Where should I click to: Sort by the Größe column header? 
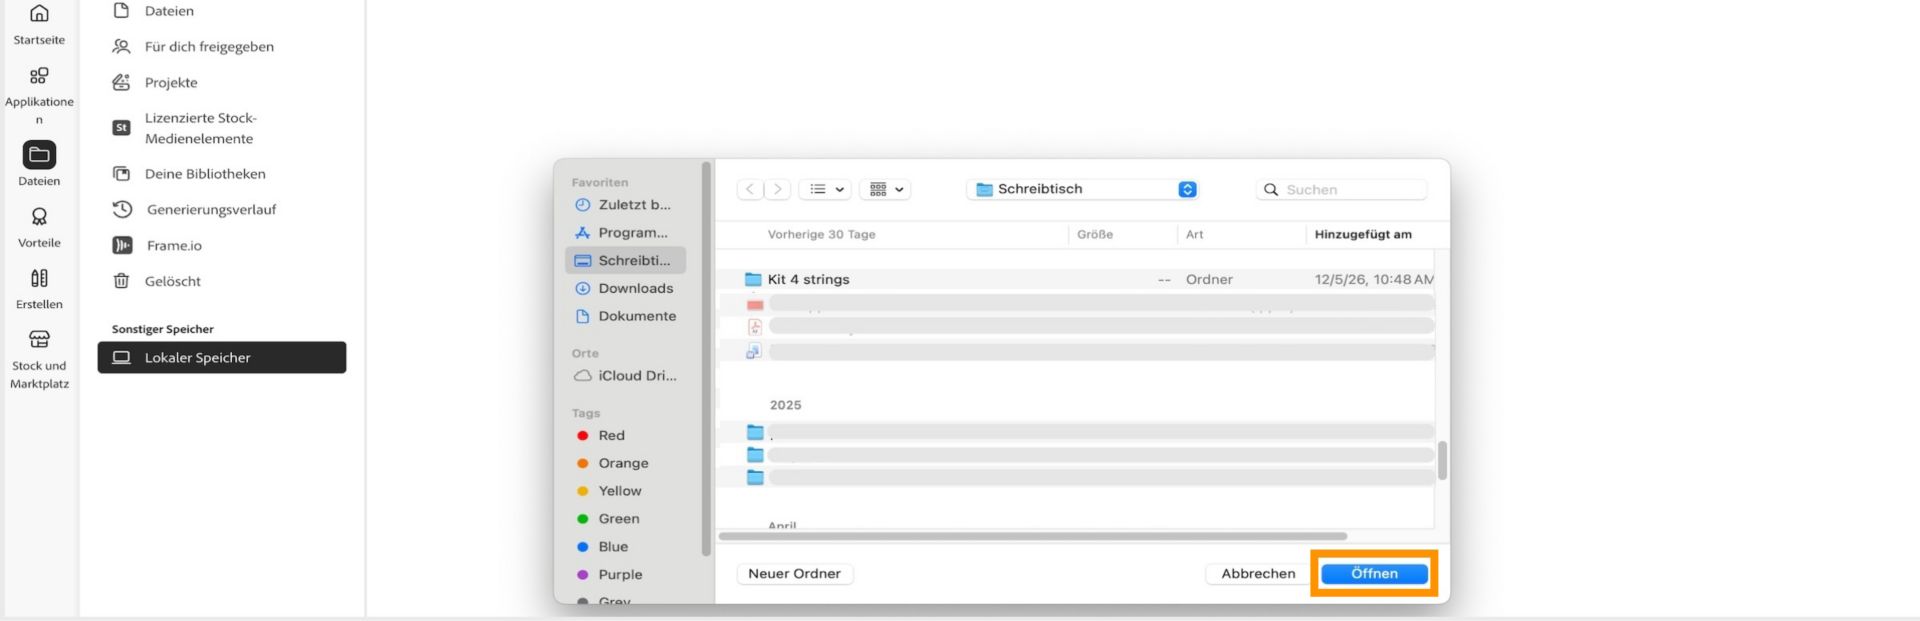pos(1095,235)
